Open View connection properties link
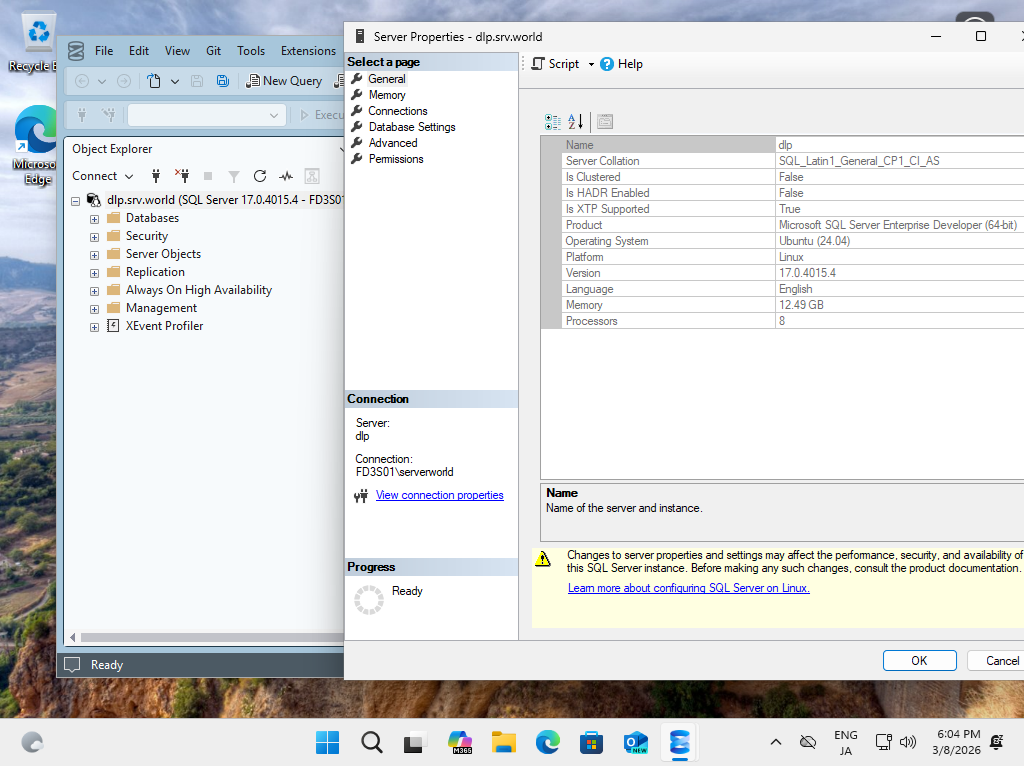This screenshot has width=1024, height=766. [440, 495]
